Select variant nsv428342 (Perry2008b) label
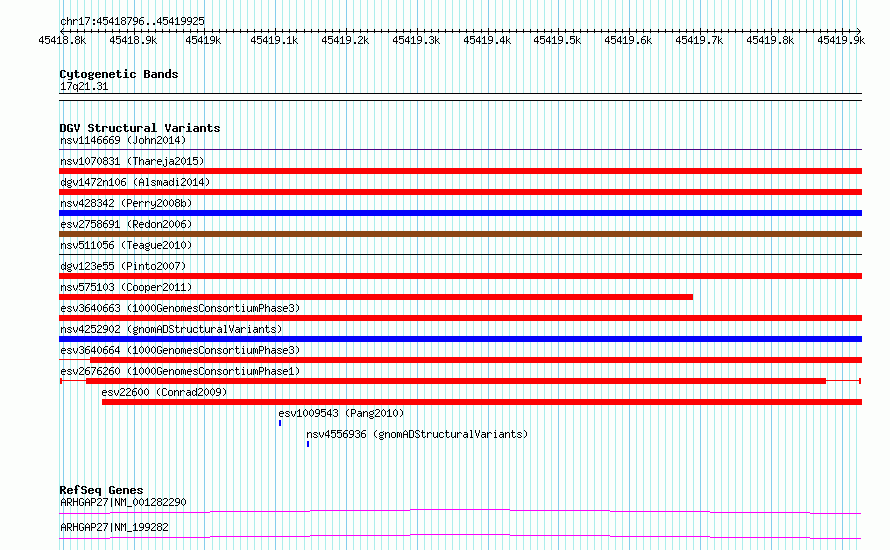This screenshot has width=890, height=550. [126, 203]
